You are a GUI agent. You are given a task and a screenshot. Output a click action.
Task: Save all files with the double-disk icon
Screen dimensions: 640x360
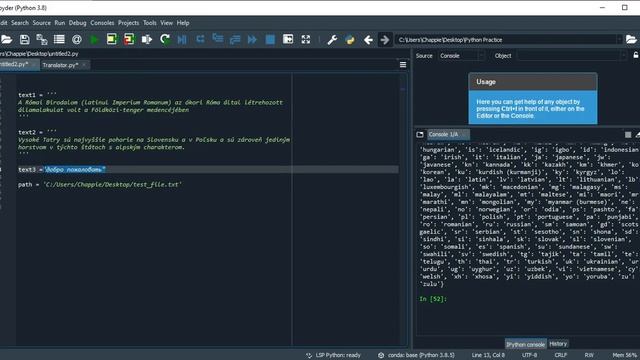[x=42, y=40]
